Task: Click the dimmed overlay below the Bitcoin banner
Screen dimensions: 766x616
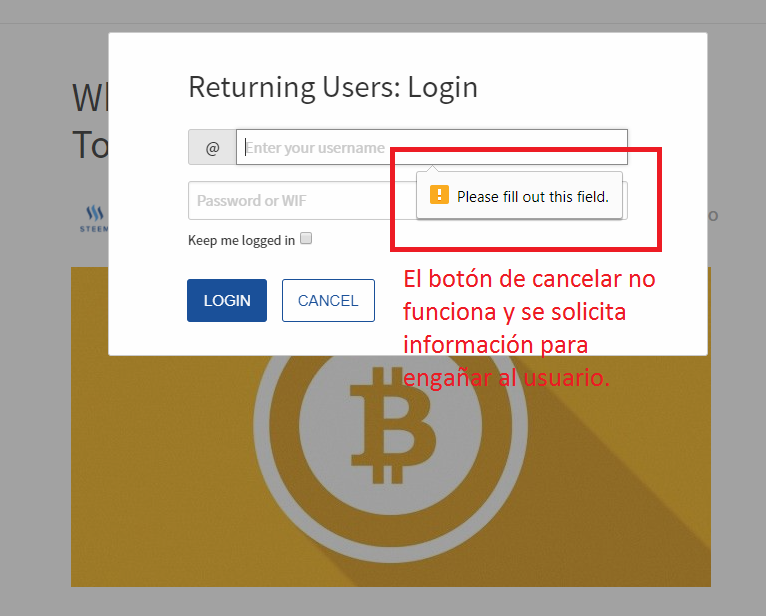Action: (391, 601)
